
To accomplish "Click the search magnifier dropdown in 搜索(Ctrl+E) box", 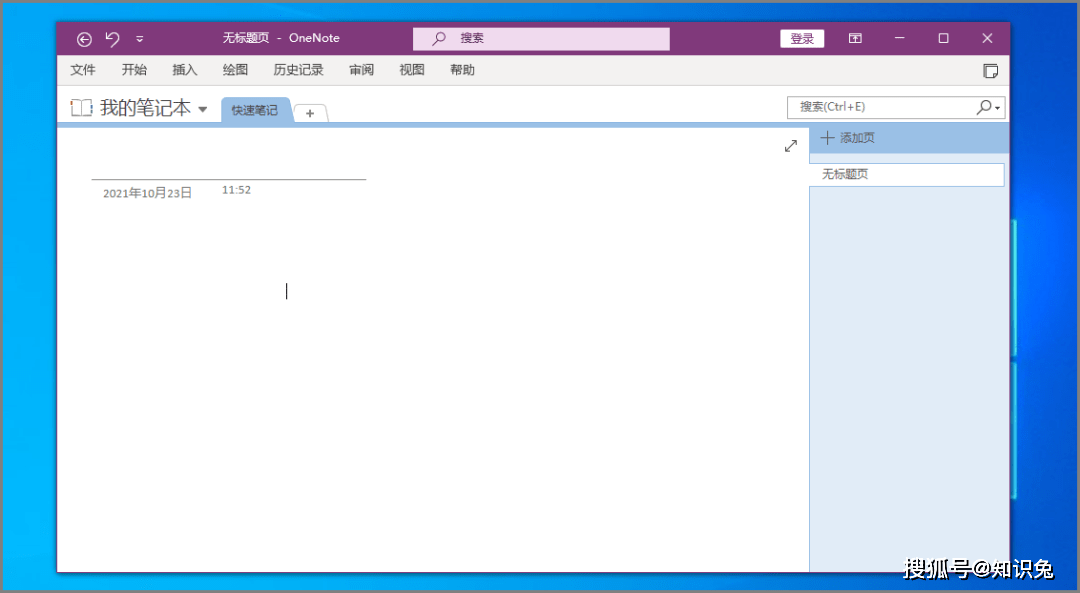I will [x=988, y=107].
